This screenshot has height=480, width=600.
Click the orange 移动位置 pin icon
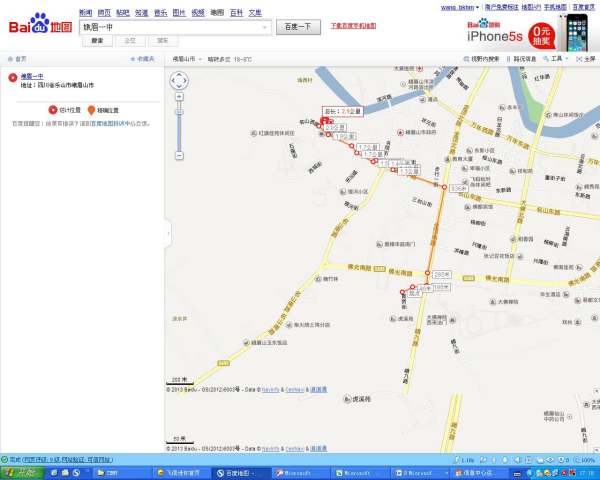[x=93, y=109]
